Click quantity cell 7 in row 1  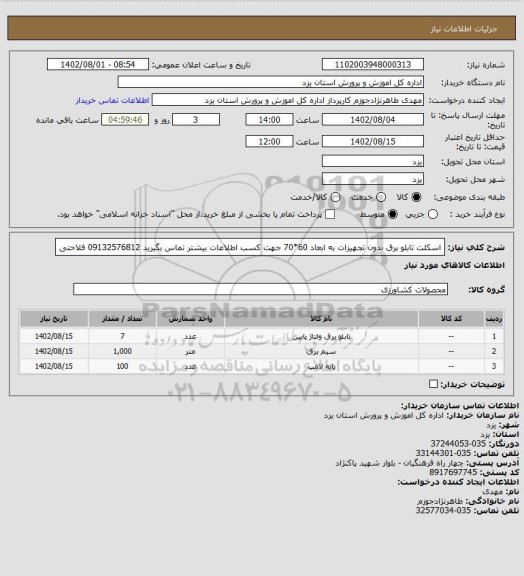click(122, 336)
